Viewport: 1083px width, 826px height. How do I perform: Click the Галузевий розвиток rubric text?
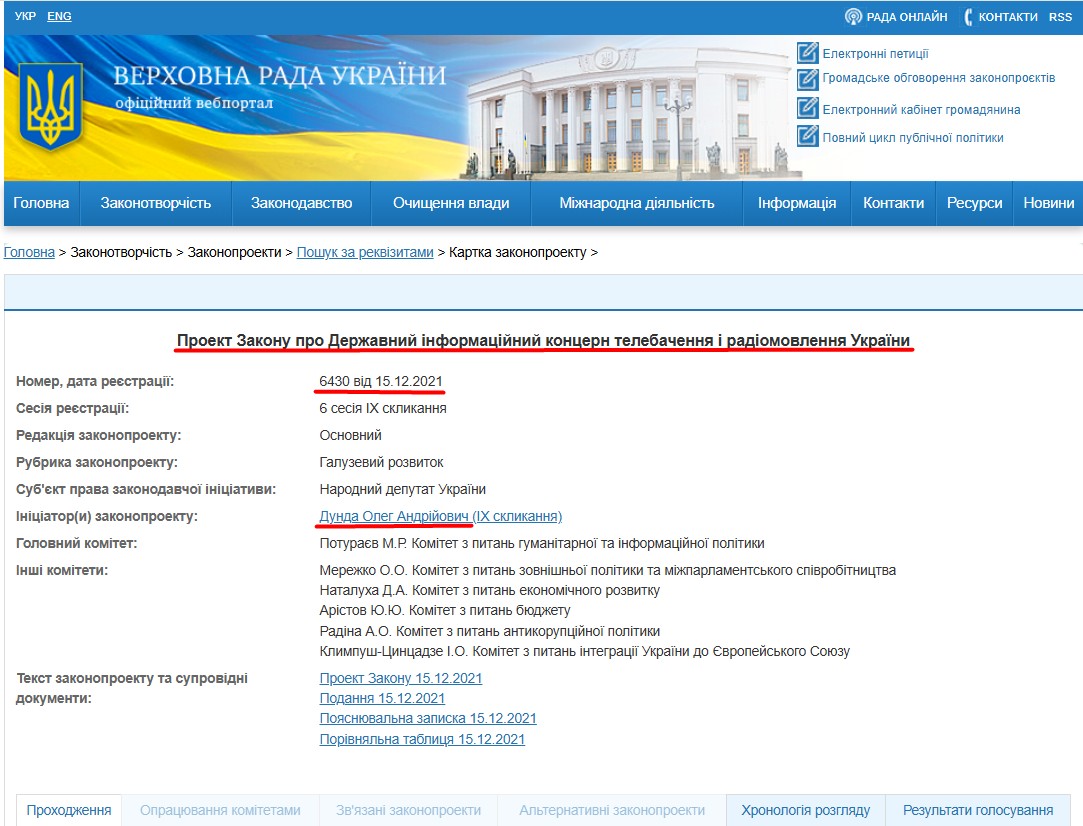(x=381, y=462)
